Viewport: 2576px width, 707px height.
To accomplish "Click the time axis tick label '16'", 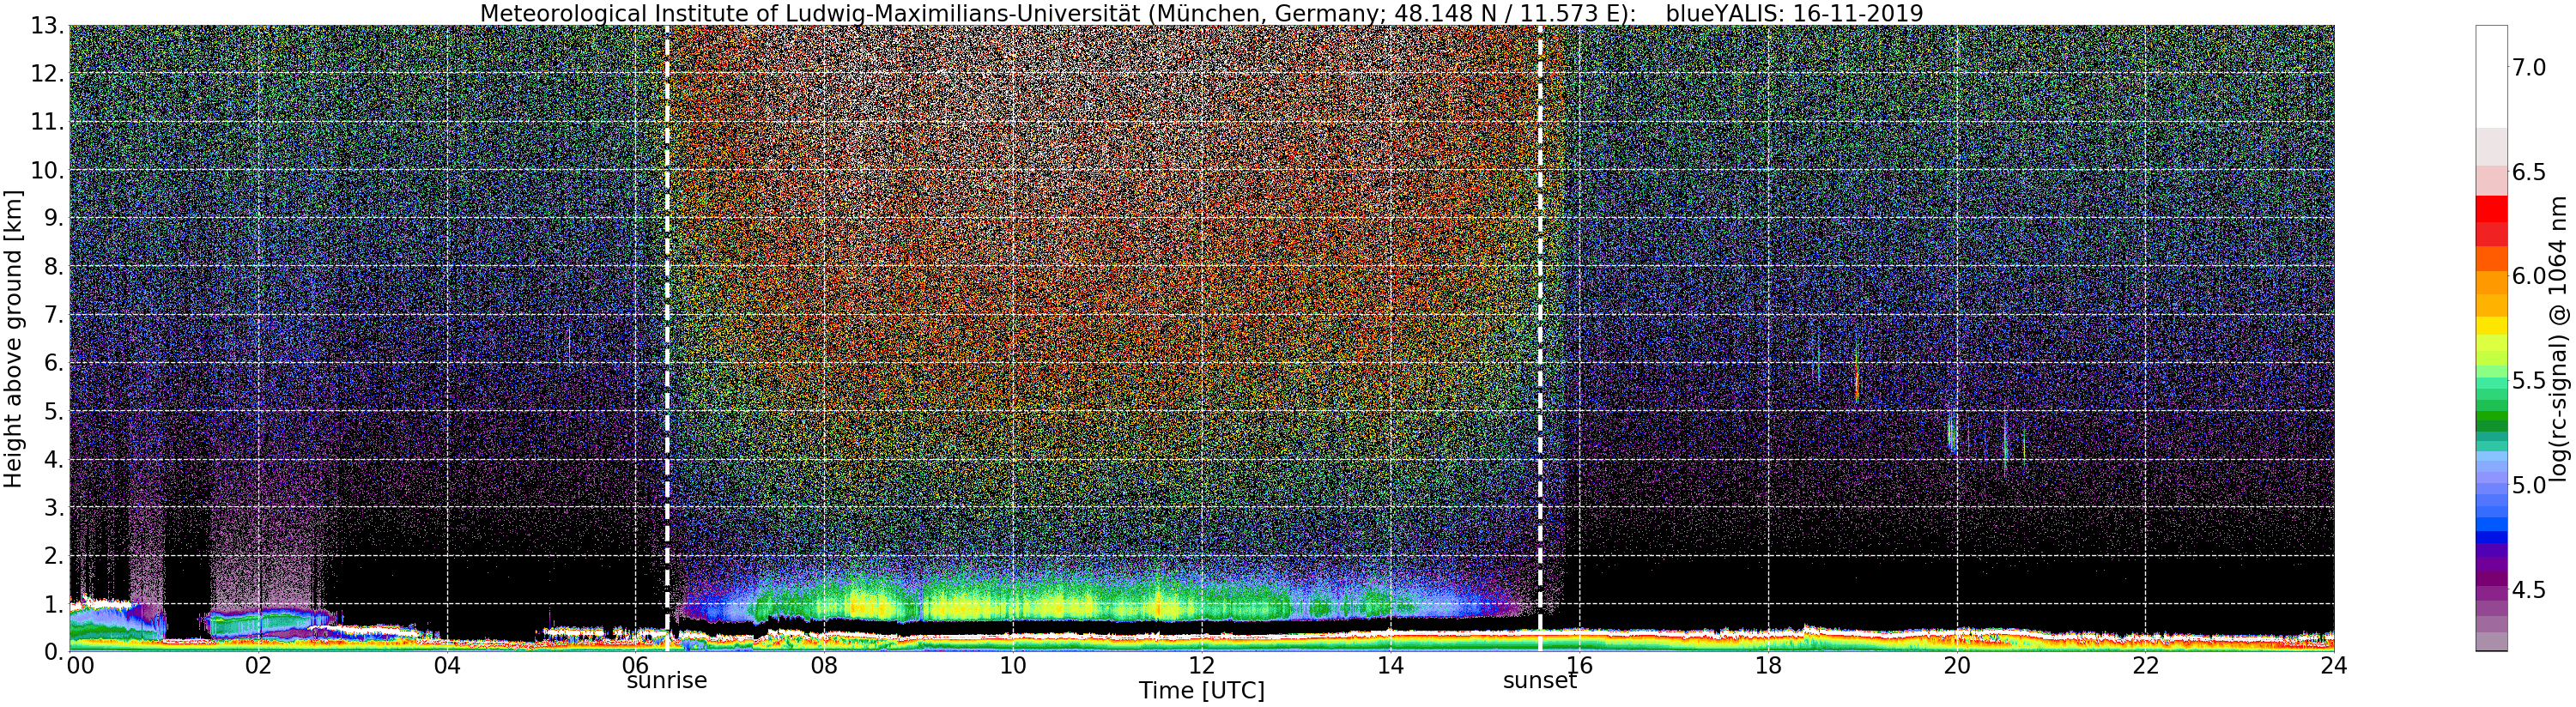I will click(x=1579, y=666).
